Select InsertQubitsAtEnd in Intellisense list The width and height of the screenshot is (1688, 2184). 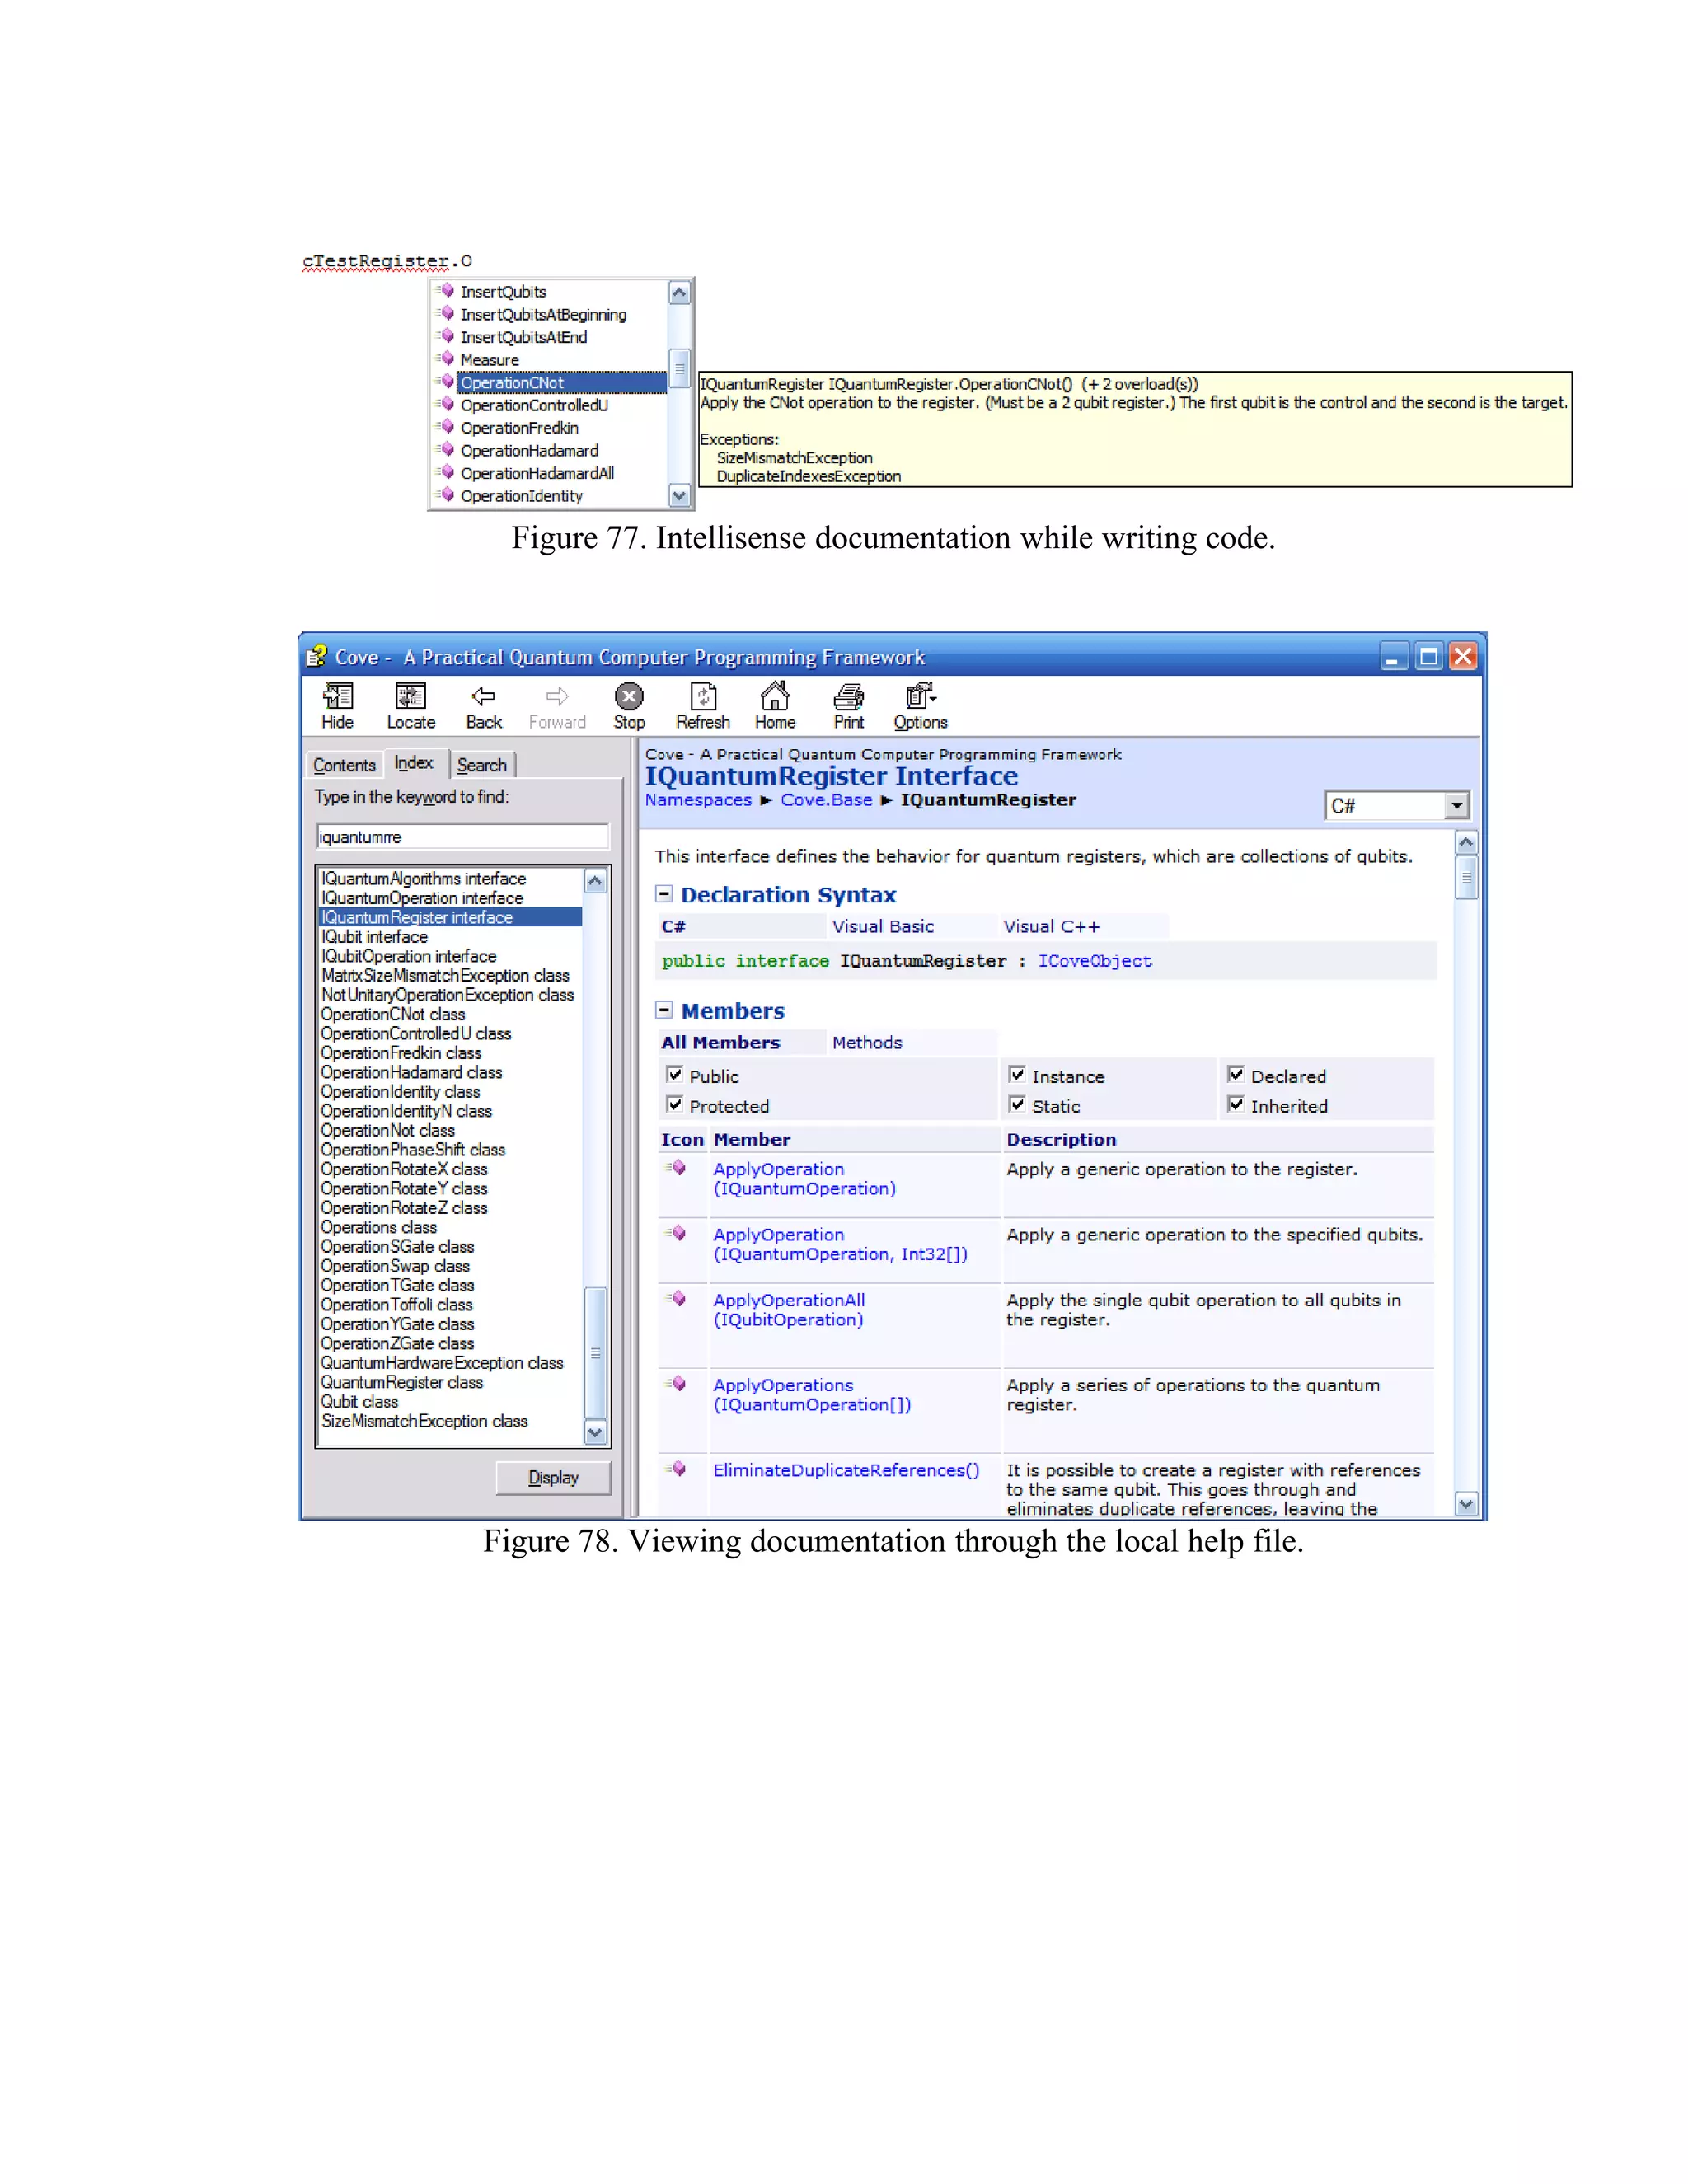pos(523,337)
